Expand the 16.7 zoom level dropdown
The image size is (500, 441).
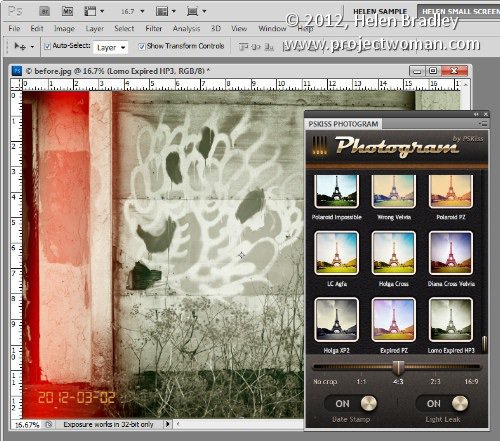pos(142,11)
